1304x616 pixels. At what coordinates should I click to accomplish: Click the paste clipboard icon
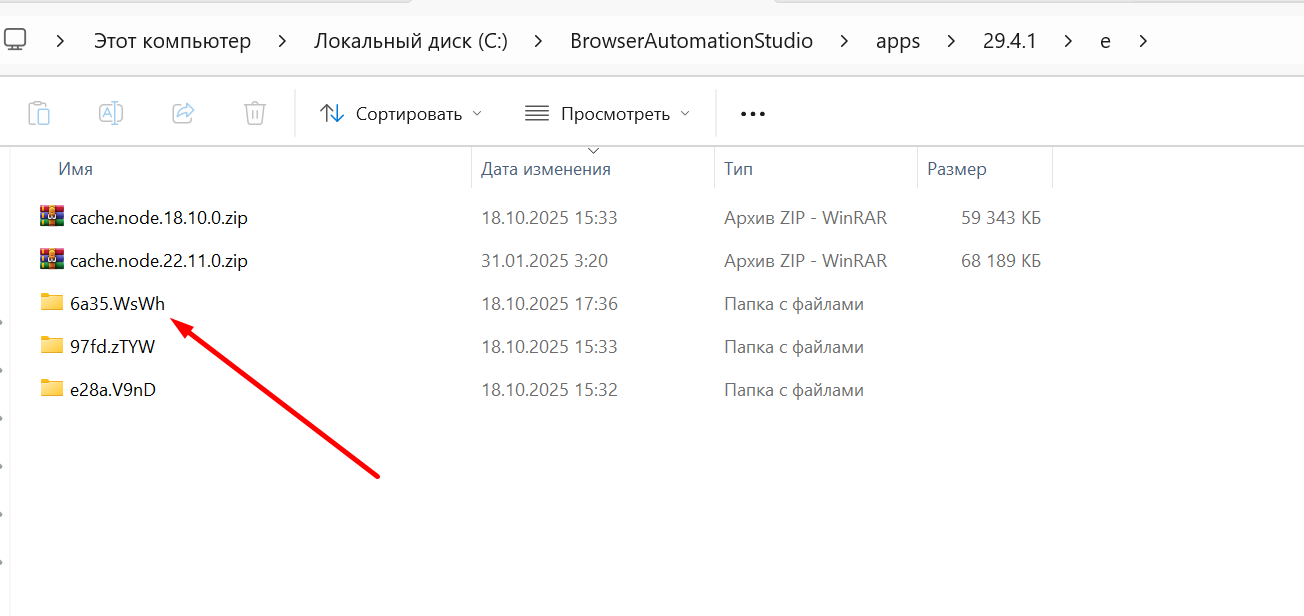[x=39, y=113]
